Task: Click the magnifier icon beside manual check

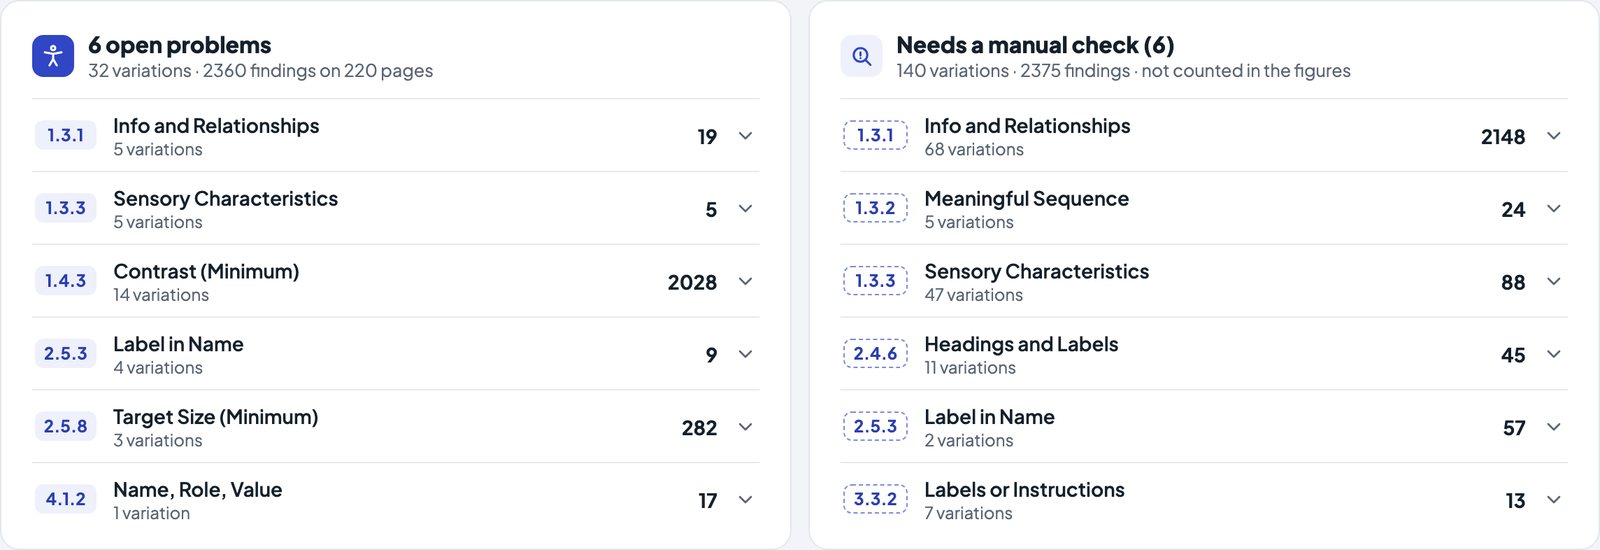Action: (x=861, y=56)
